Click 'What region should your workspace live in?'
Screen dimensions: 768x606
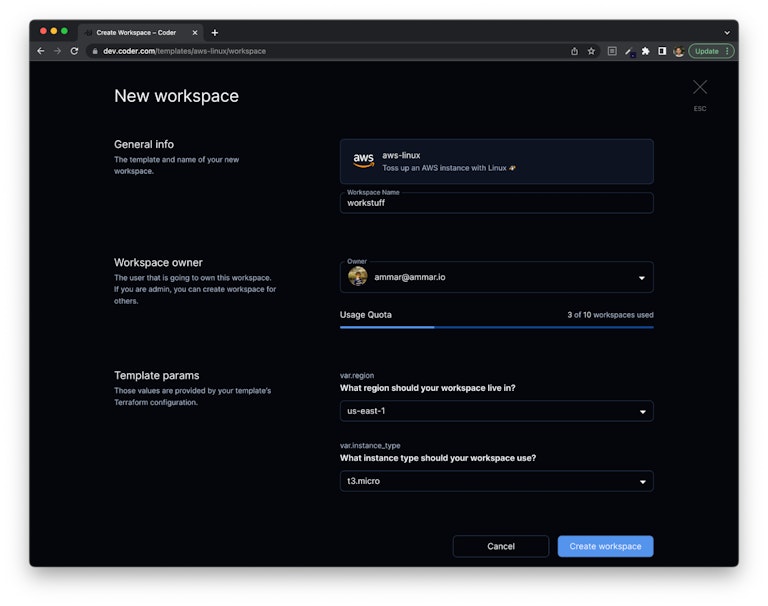[x=428, y=388]
